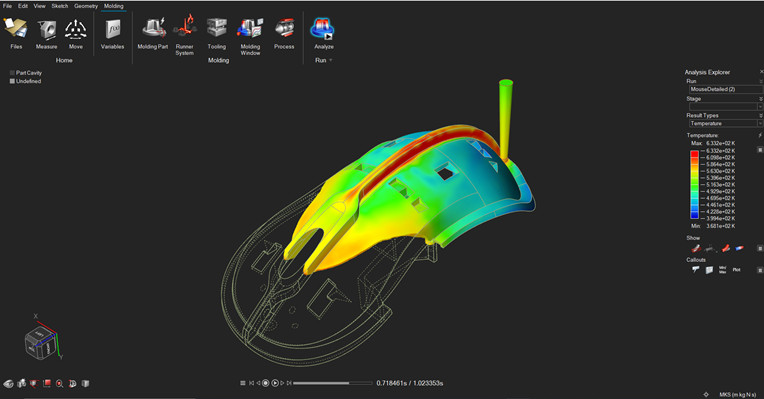Open the Geometry ribbon tab
The width and height of the screenshot is (764, 399).
pyautogui.click(x=86, y=6)
